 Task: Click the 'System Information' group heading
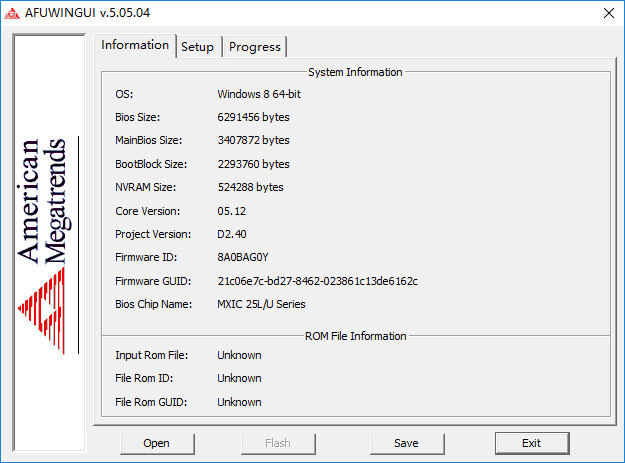click(x=355, y=72)
